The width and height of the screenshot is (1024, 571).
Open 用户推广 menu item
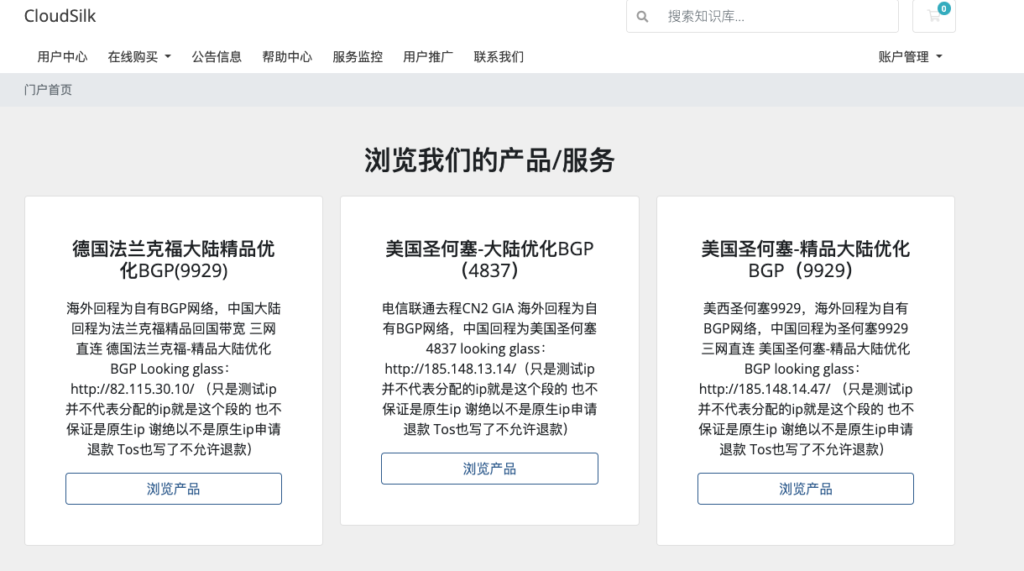tap(428, 57)
